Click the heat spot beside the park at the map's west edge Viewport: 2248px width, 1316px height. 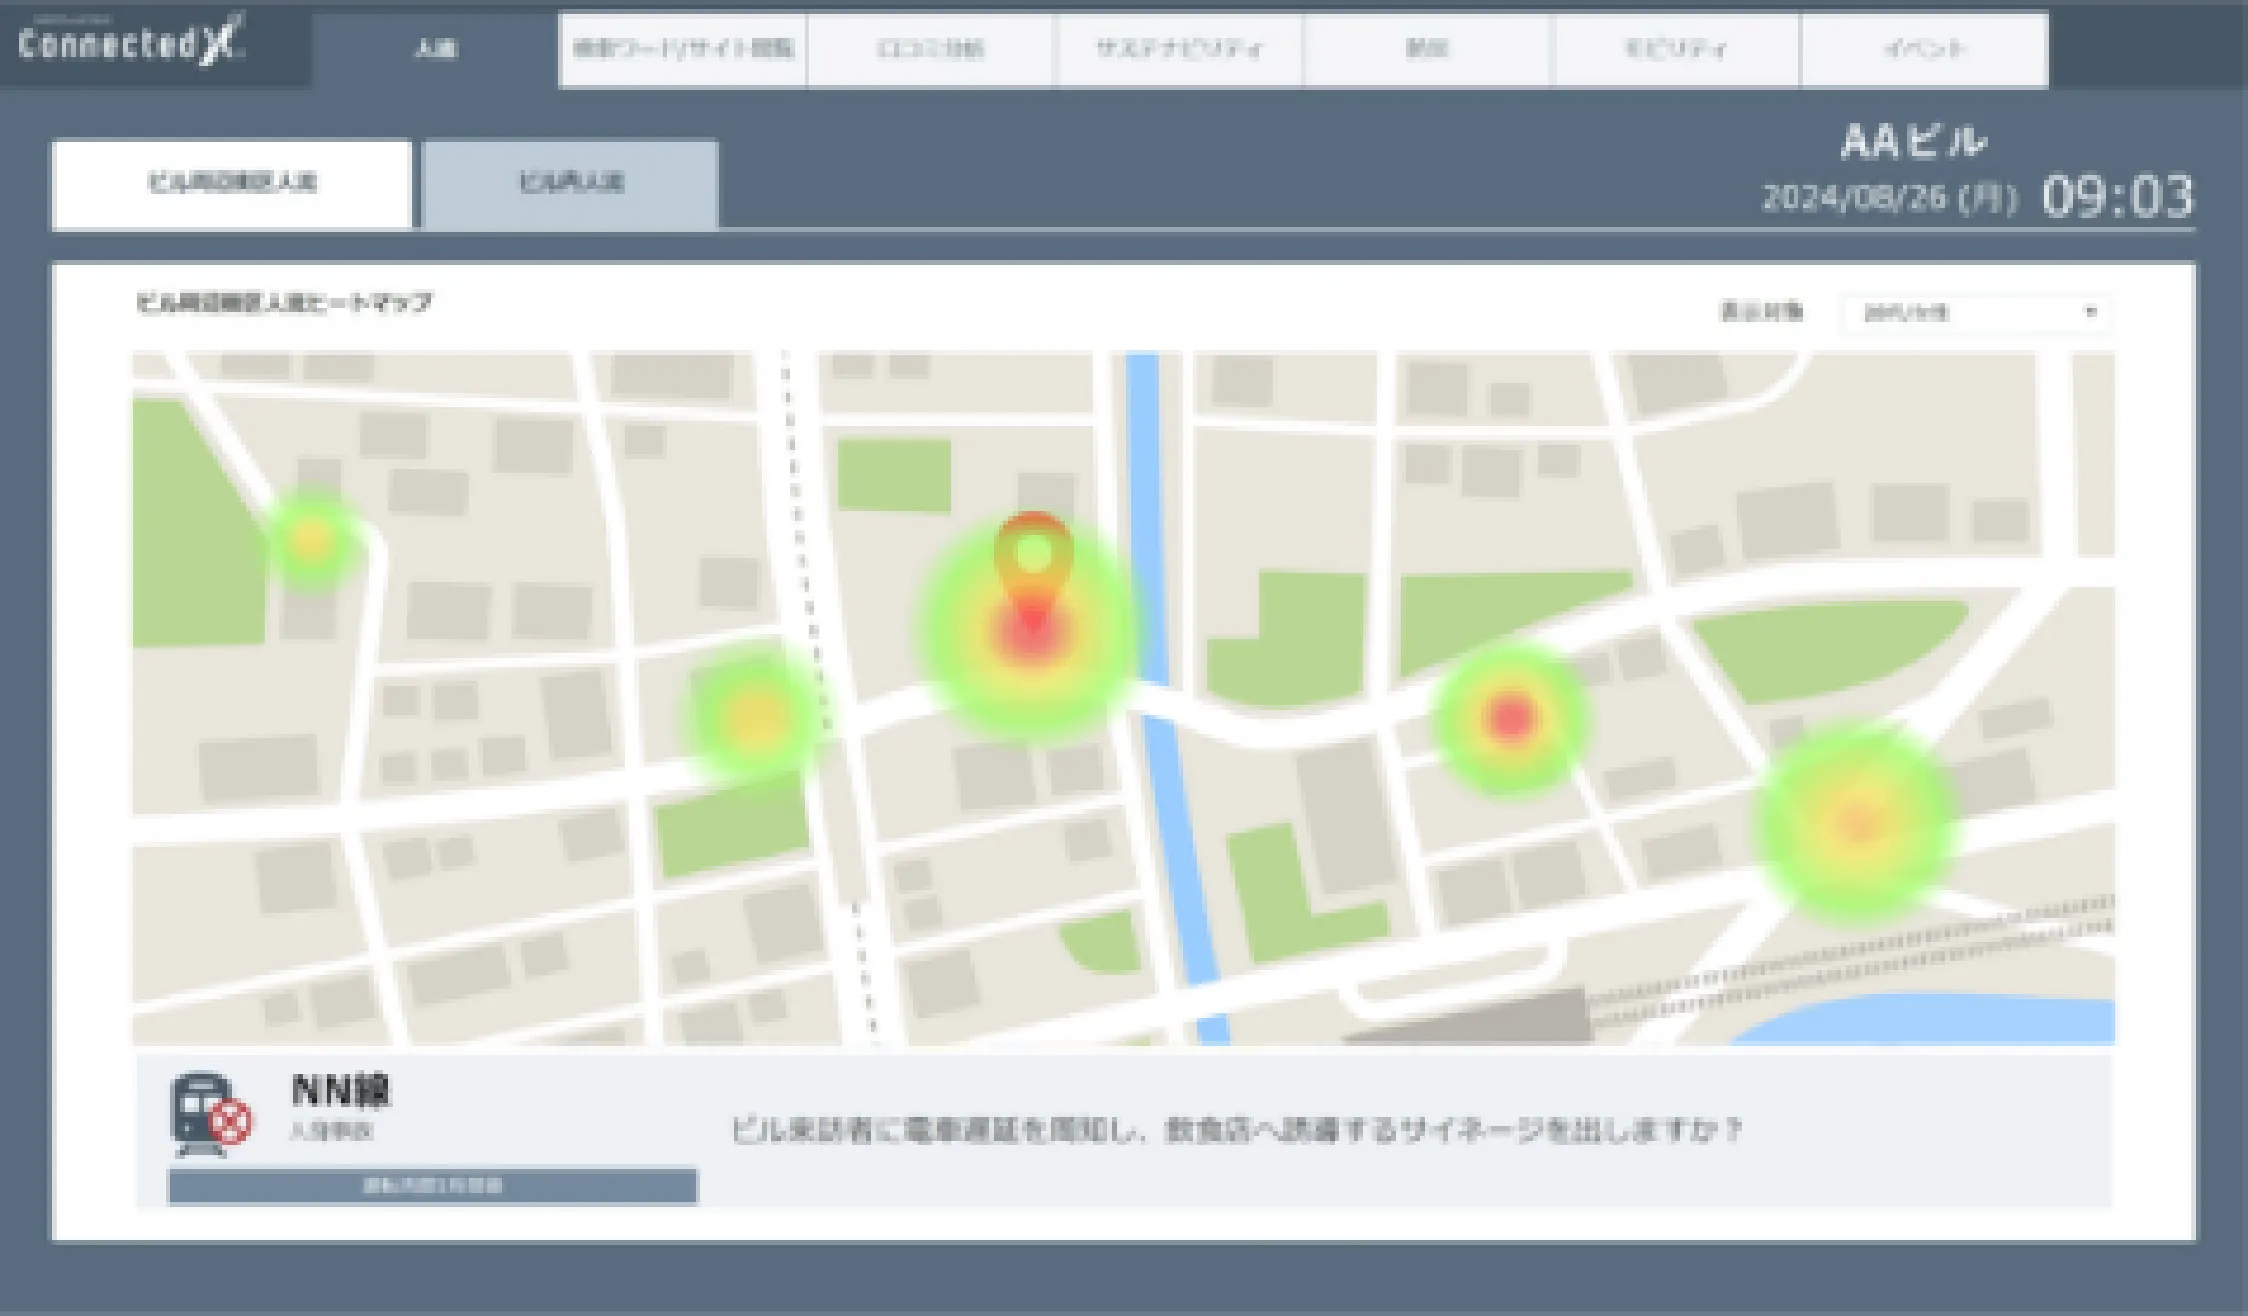312,541
